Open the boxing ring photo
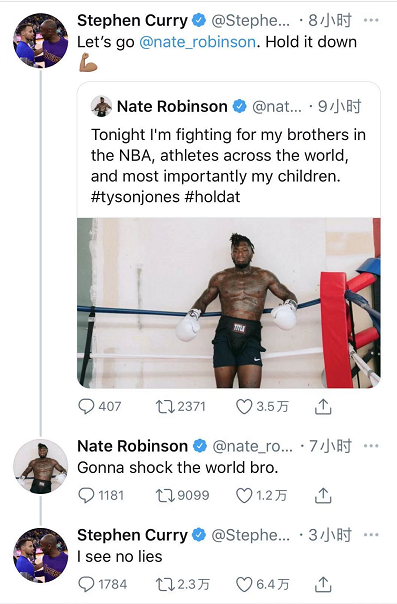397x604 pixels. point(229,303)
